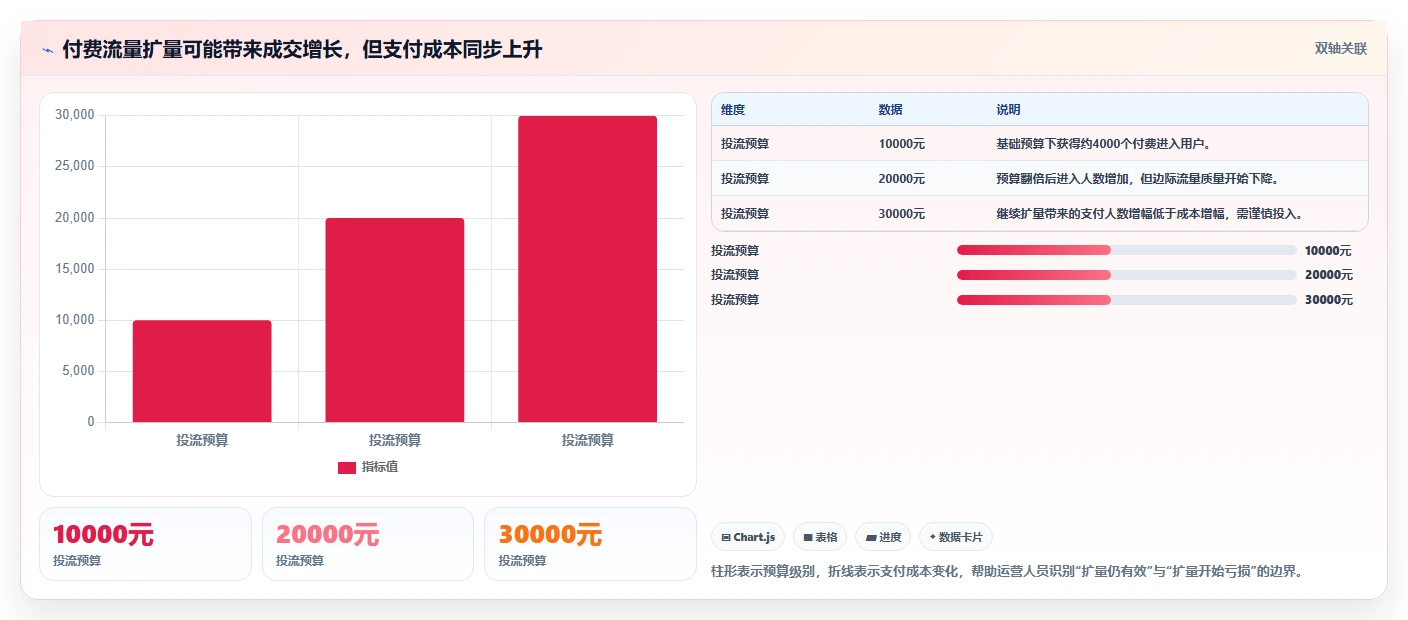
Task: Click the 25,000 y-axis label
Action: pyautogui.click(x=75, y=166)
